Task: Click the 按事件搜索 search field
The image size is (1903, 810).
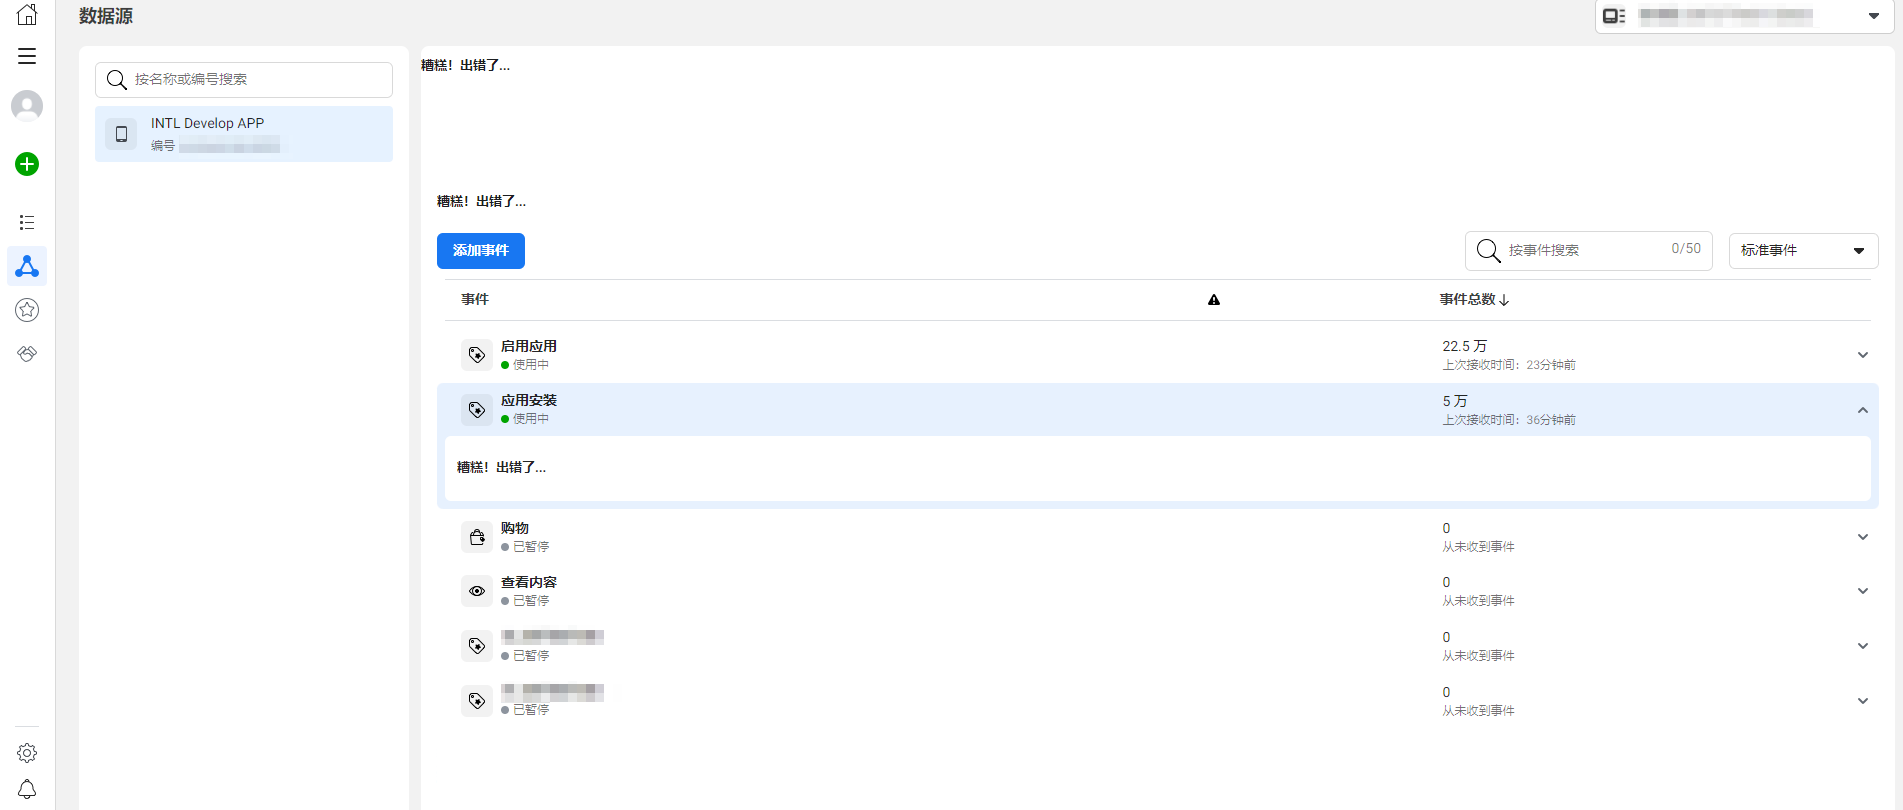Action: coord(1585,251)
